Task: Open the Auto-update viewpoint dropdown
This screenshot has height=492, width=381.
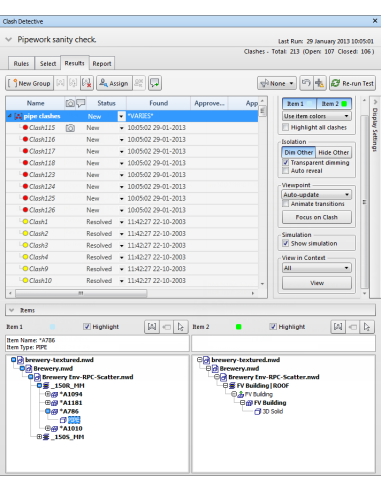Action: click(316, 195)
